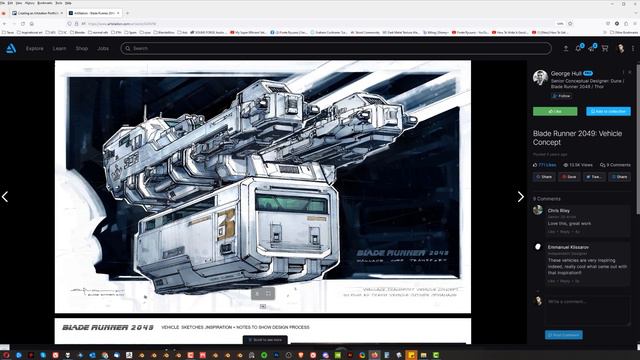The image size is (640, 360).
Task: Go to the next artwork arrow
Action: (x=520, y=197)
